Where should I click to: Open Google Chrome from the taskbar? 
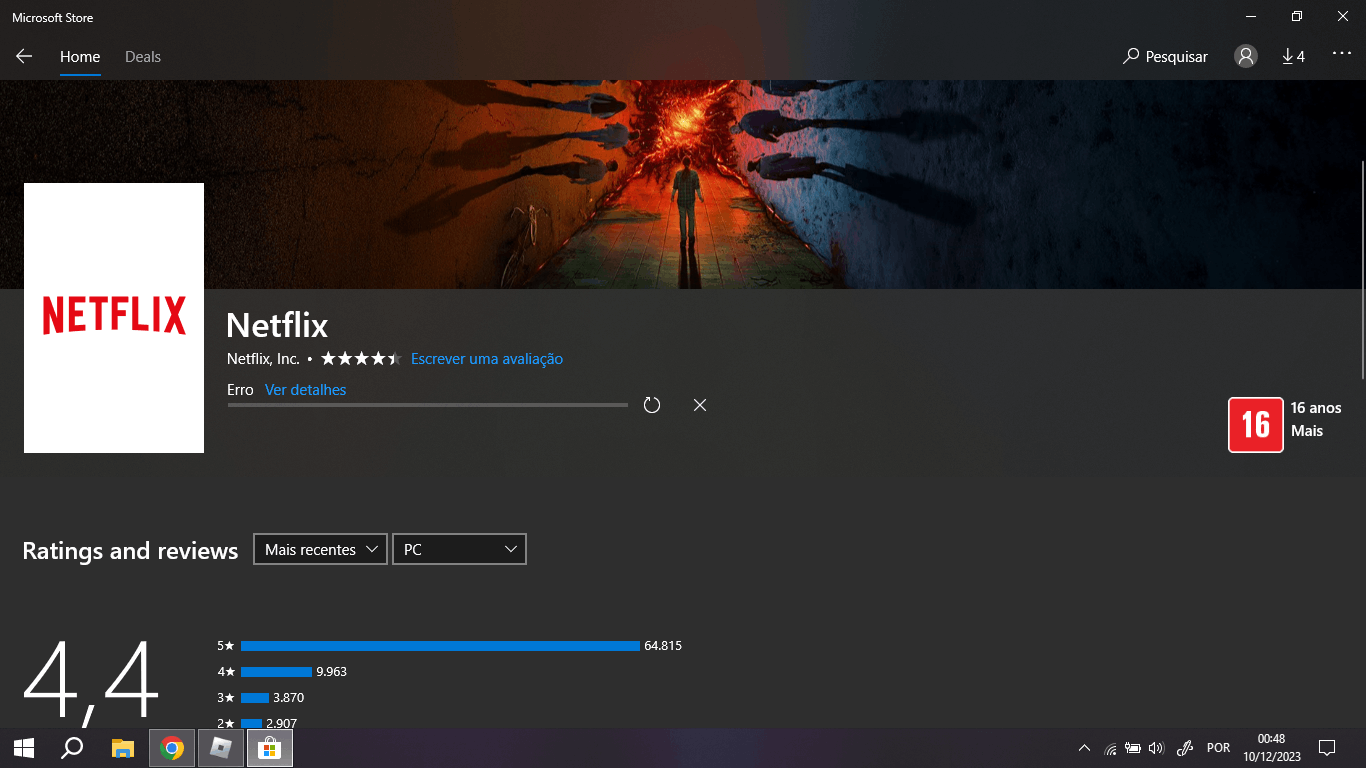[x=172, y=748]
